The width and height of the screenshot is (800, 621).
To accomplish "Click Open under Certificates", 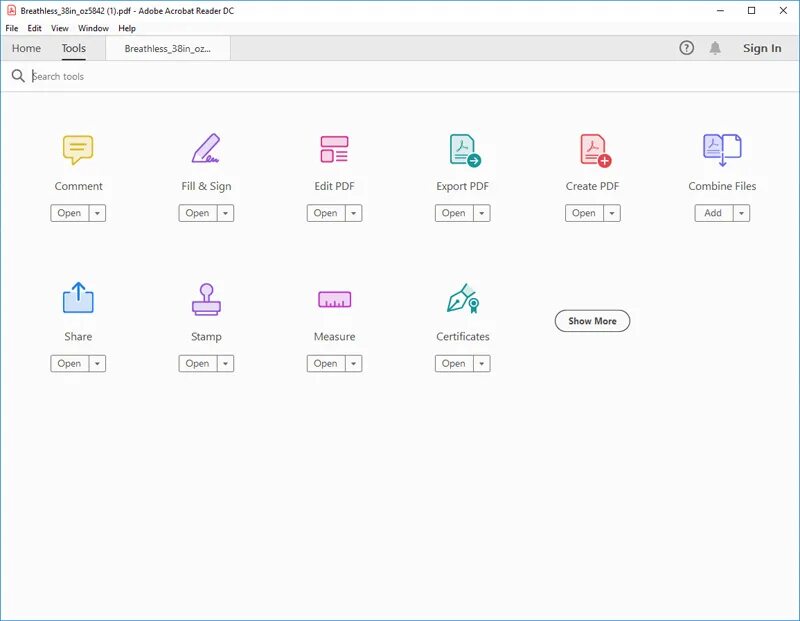I will 454,364.
